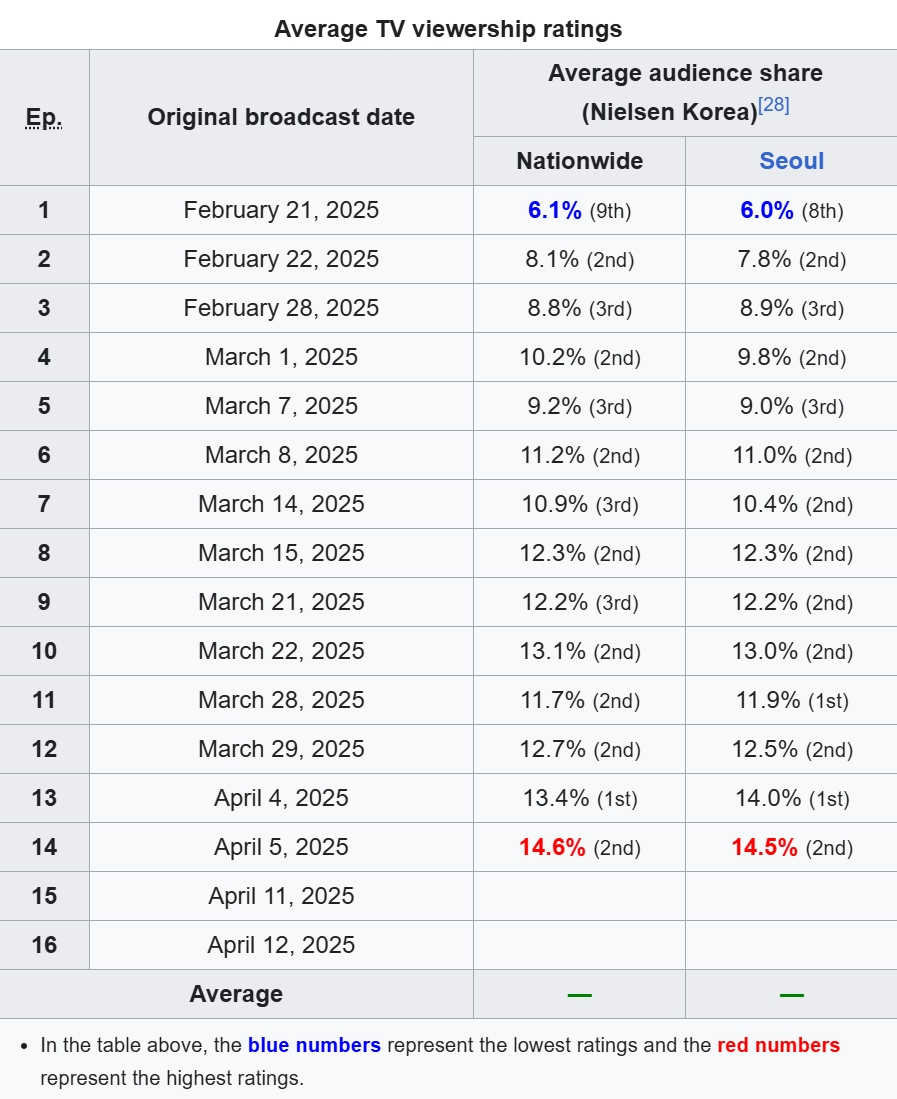Click the 11.9% (1st) Seoul cell
Screen dimensions: 897x1099
click(791, 700)
